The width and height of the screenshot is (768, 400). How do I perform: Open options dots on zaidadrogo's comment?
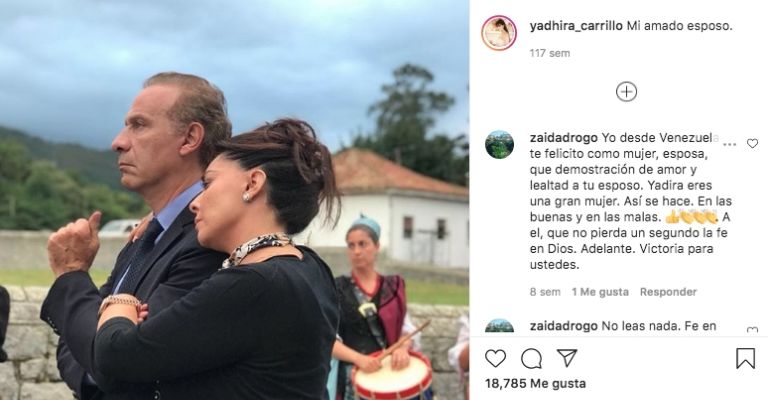pyautogui.click(x=730, y=144)
